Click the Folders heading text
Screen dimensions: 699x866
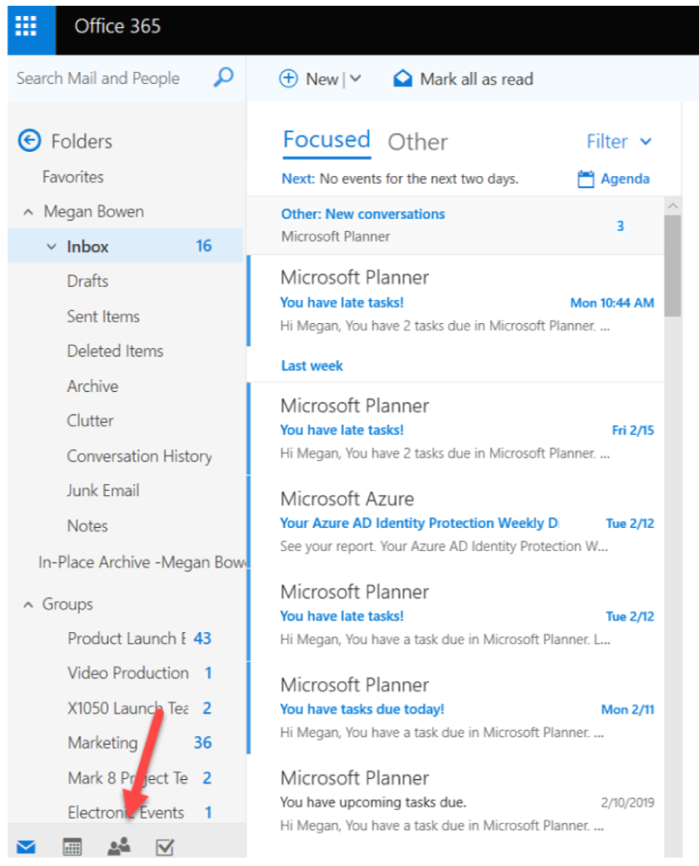[82, 141]
